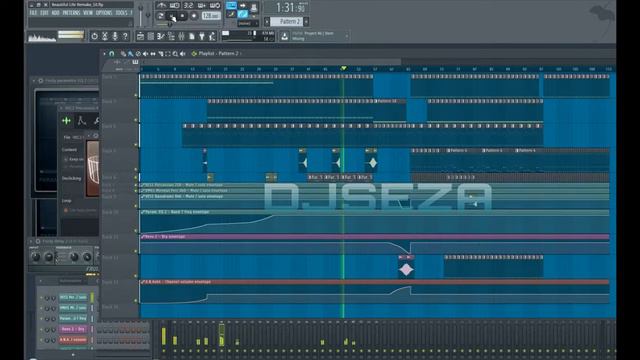Screen dimensions: 640x360
Task: Toggle the magnet snap icon in Playlist
Action: [x=112, y=53]
